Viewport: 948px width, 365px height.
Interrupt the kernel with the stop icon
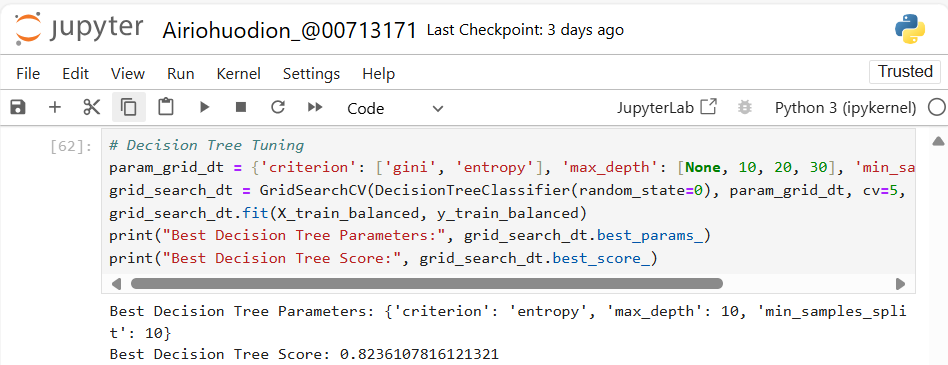pos(241,108)
